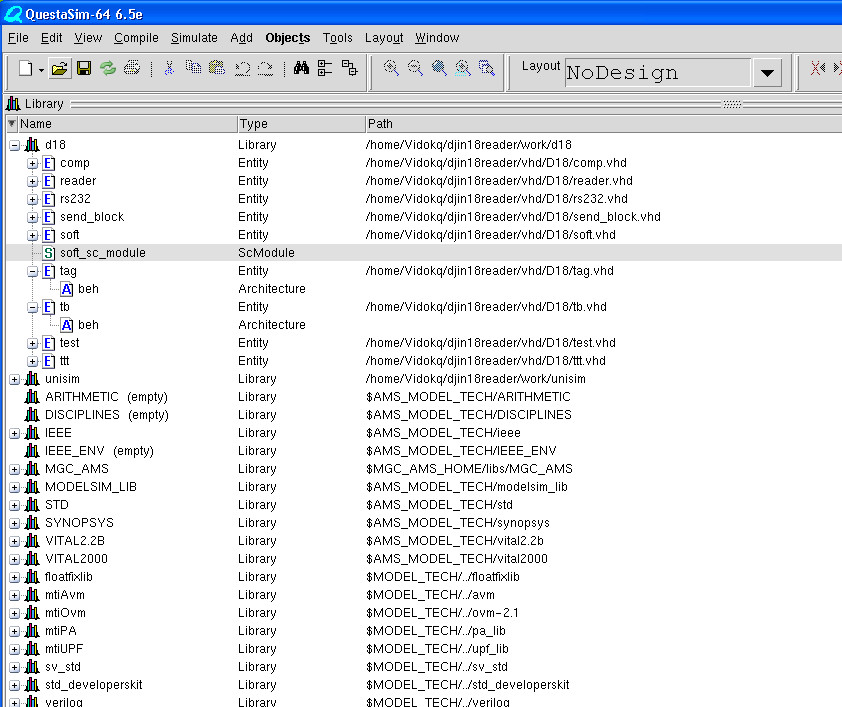Click the Layout field showing NoDesign

[x=658, y=72]
